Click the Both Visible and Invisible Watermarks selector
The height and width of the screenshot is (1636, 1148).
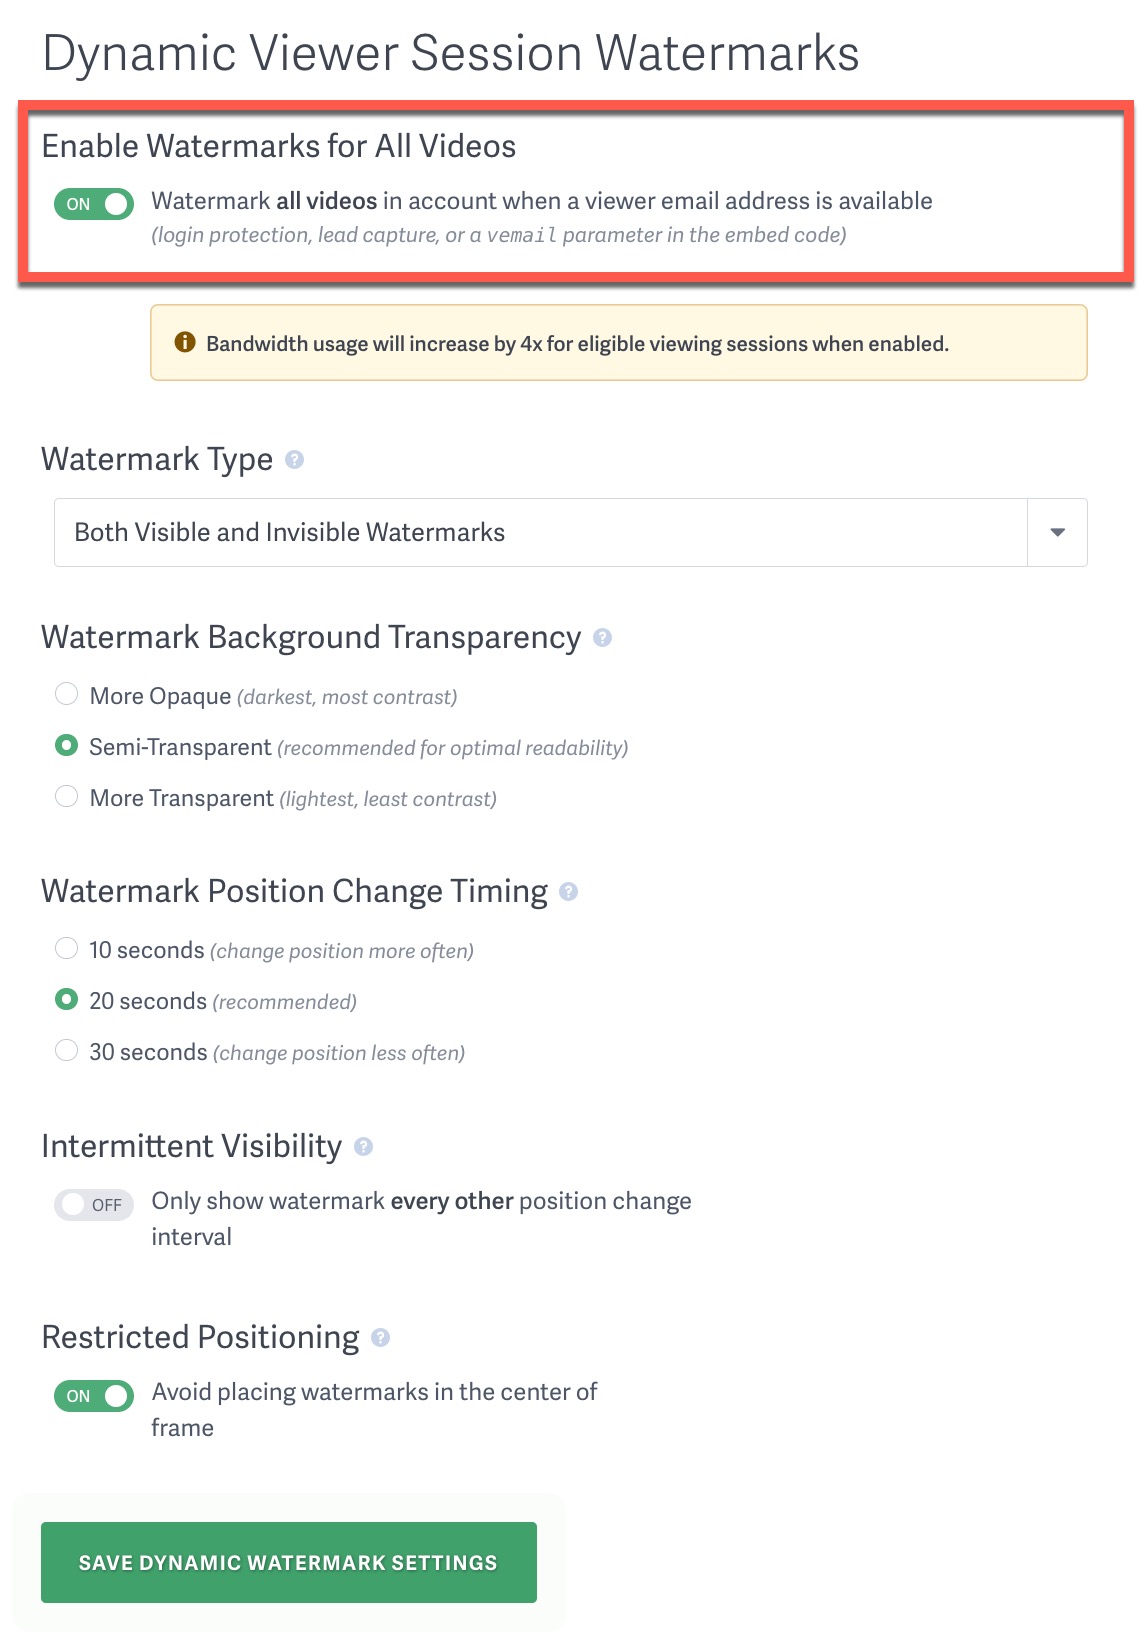coord(500,532)
